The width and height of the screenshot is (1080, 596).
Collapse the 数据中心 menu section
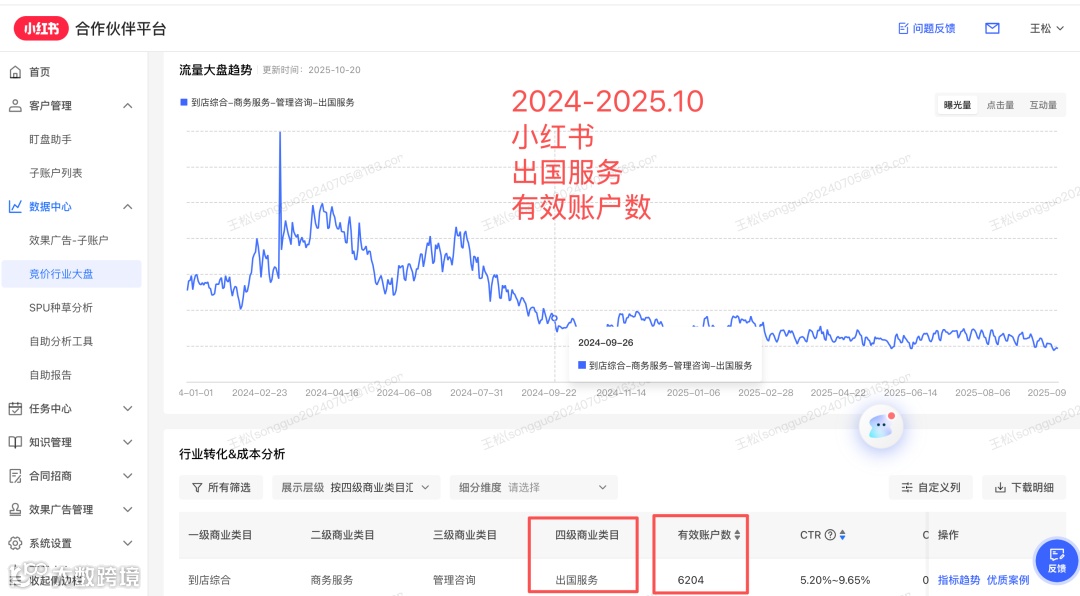[127, 207]
